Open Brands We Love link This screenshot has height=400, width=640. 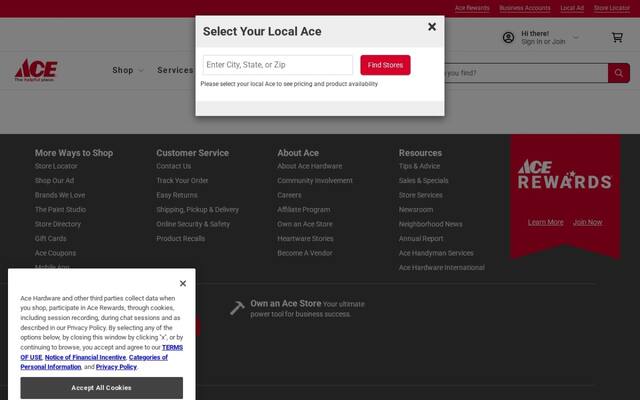60,195
